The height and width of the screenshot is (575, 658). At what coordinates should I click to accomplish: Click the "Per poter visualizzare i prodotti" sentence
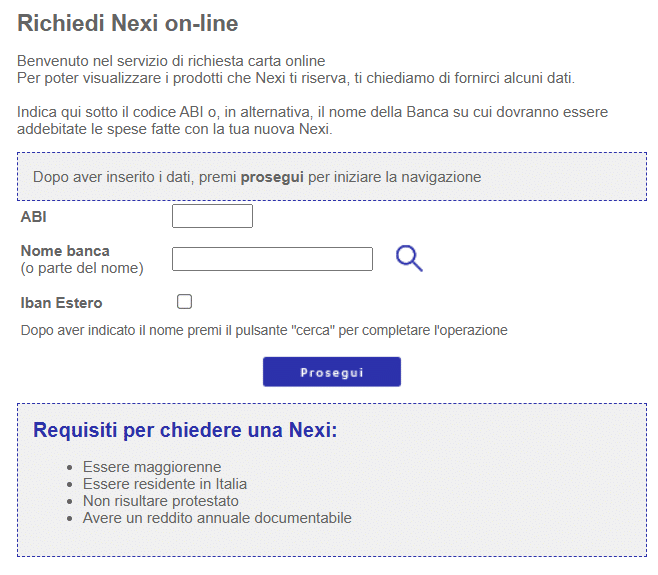[x=296, y=78]
